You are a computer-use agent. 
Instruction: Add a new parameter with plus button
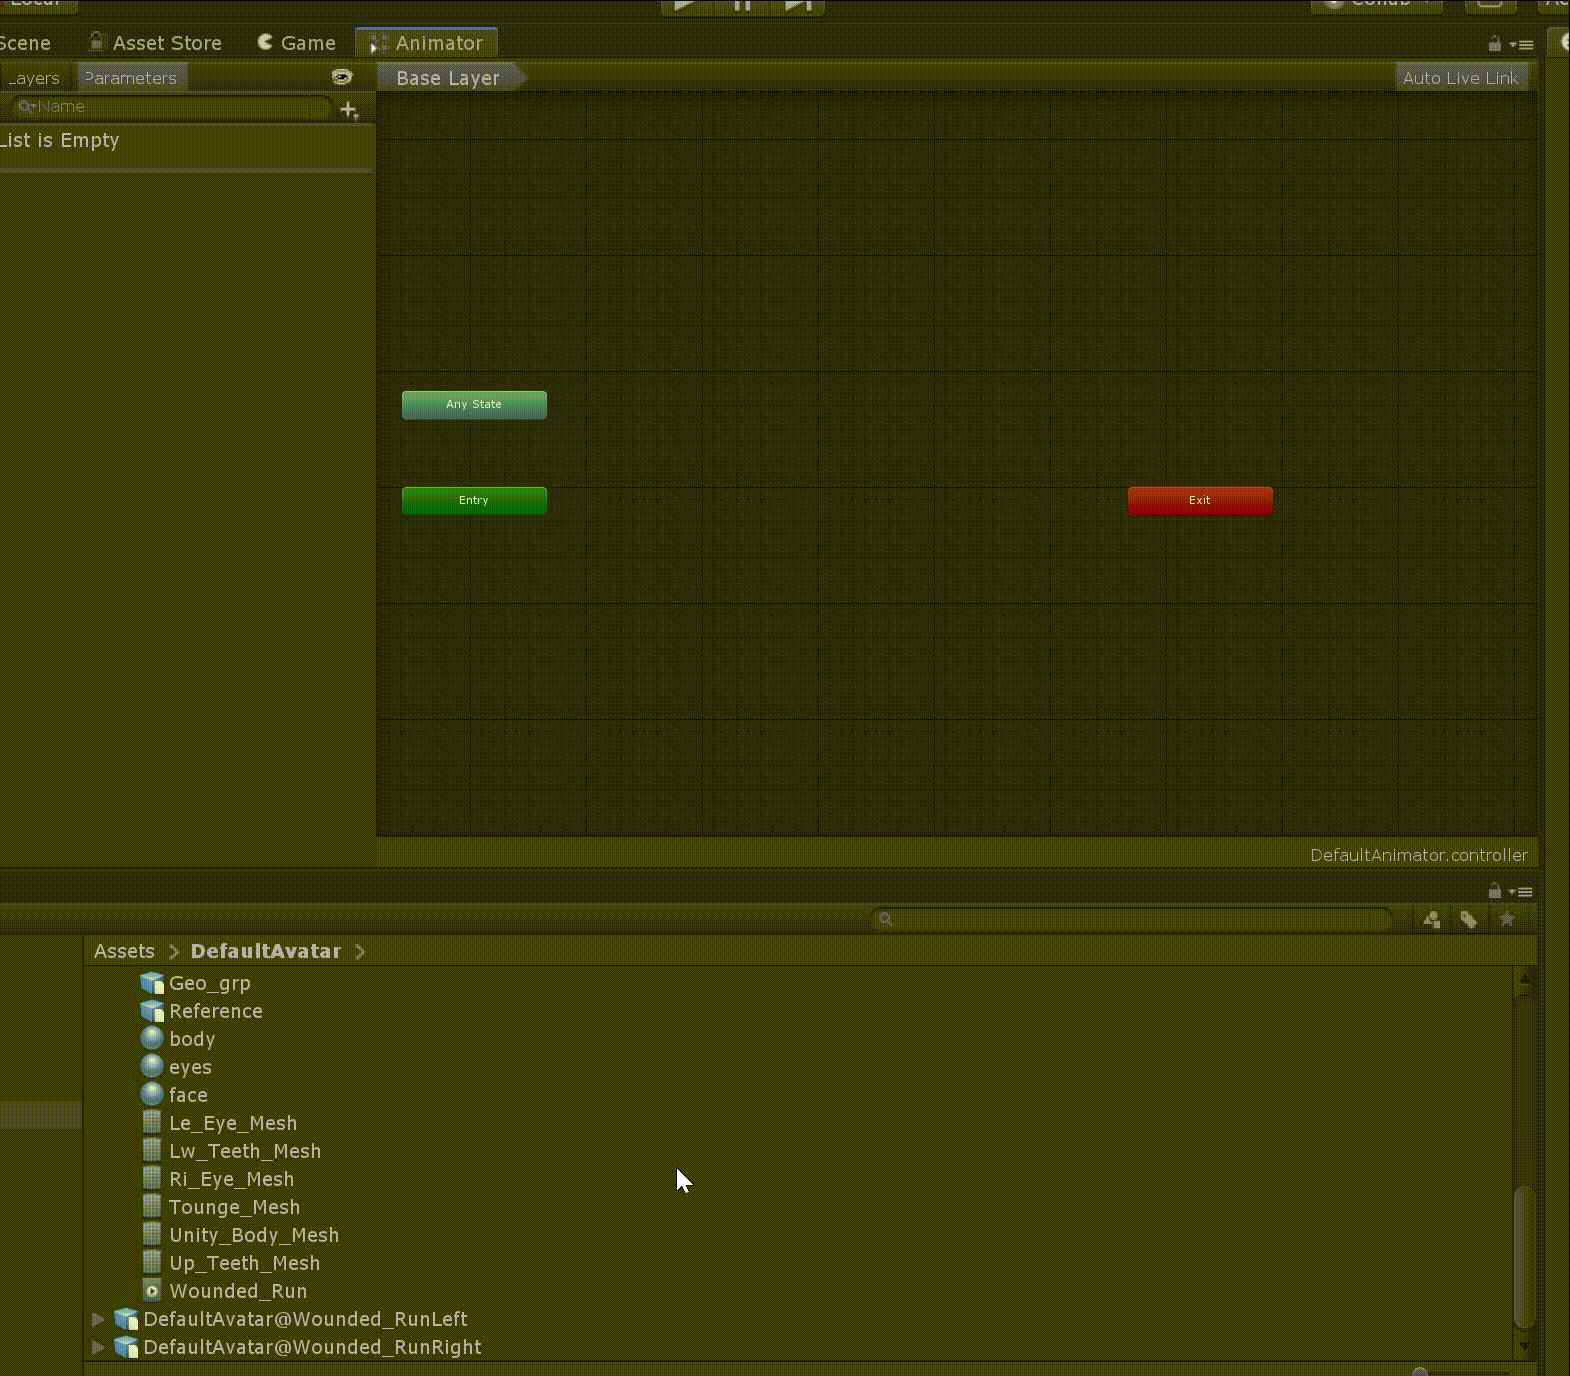349,110
